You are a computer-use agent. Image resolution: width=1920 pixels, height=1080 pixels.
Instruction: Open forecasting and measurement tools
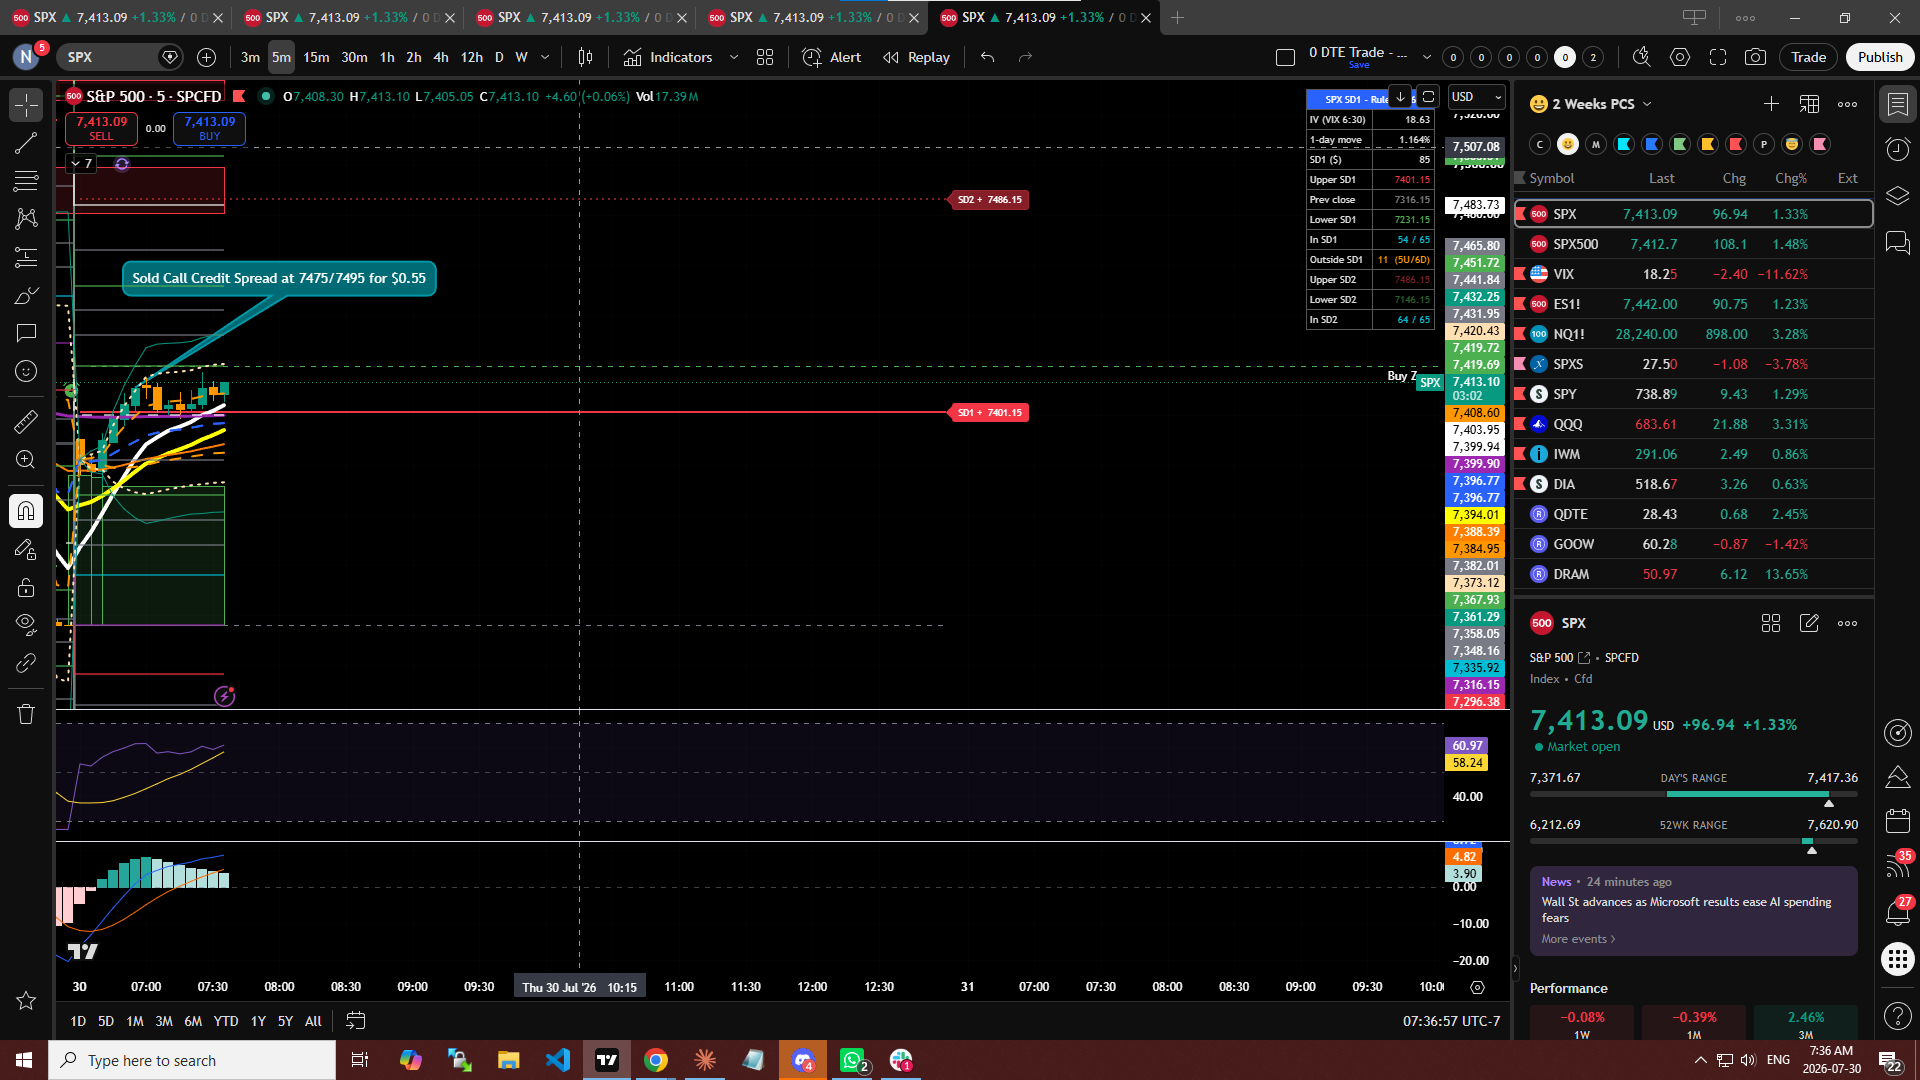pyautogui.click(x=26, y=257)
